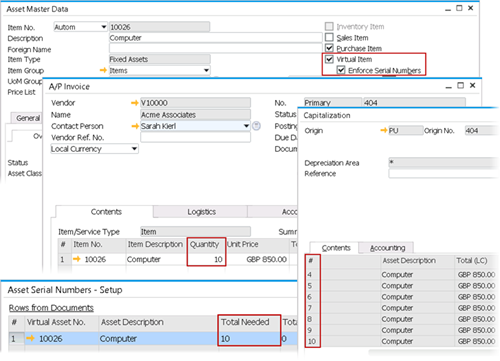Click the Description field containing Computer
The height and width of the screenshot is (361, 500).
point(215,38)
